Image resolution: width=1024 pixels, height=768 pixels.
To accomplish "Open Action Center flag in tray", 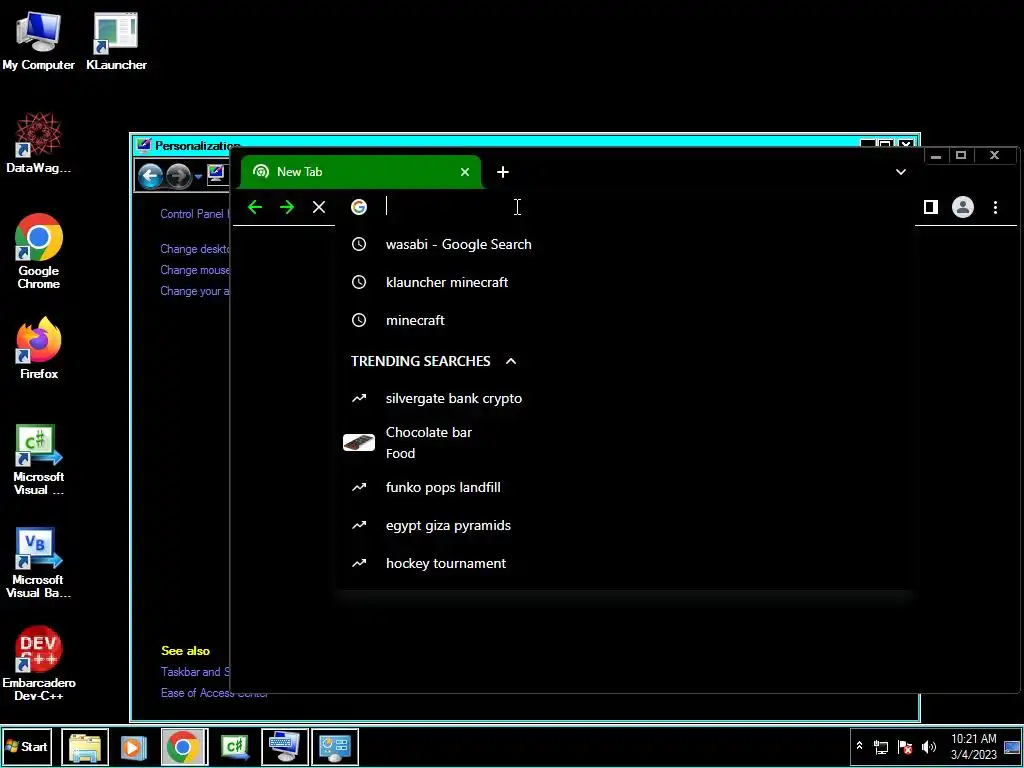I will tap(905, 747).
